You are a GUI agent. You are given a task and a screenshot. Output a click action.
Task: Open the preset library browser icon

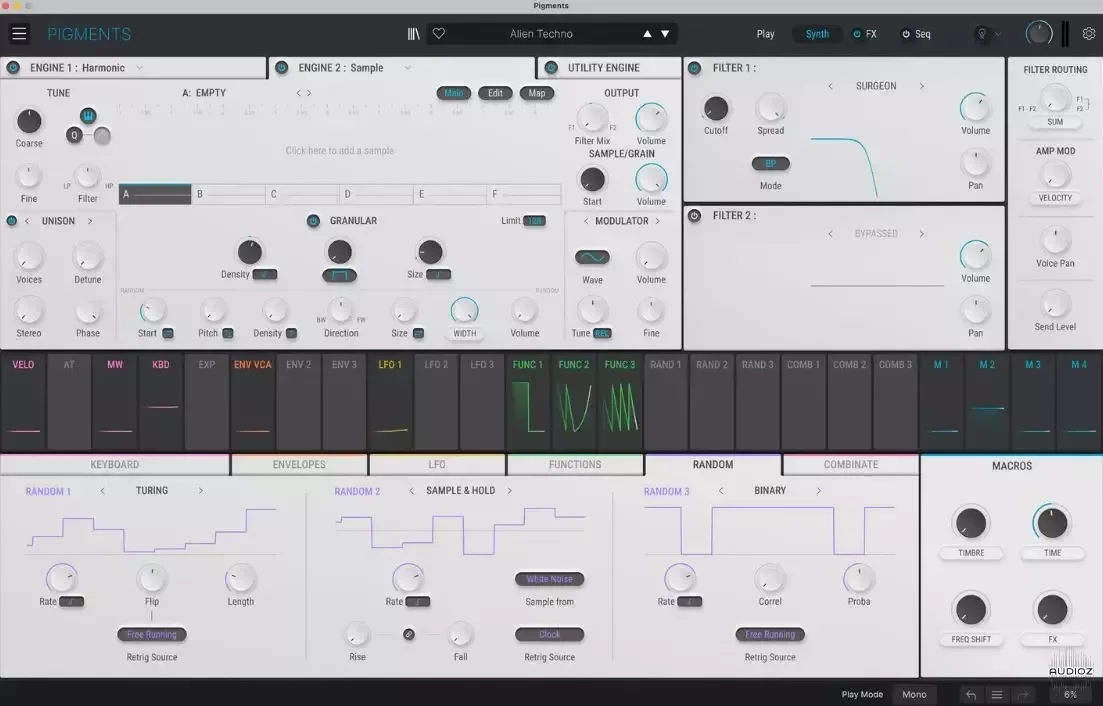[x=414, y=33]
